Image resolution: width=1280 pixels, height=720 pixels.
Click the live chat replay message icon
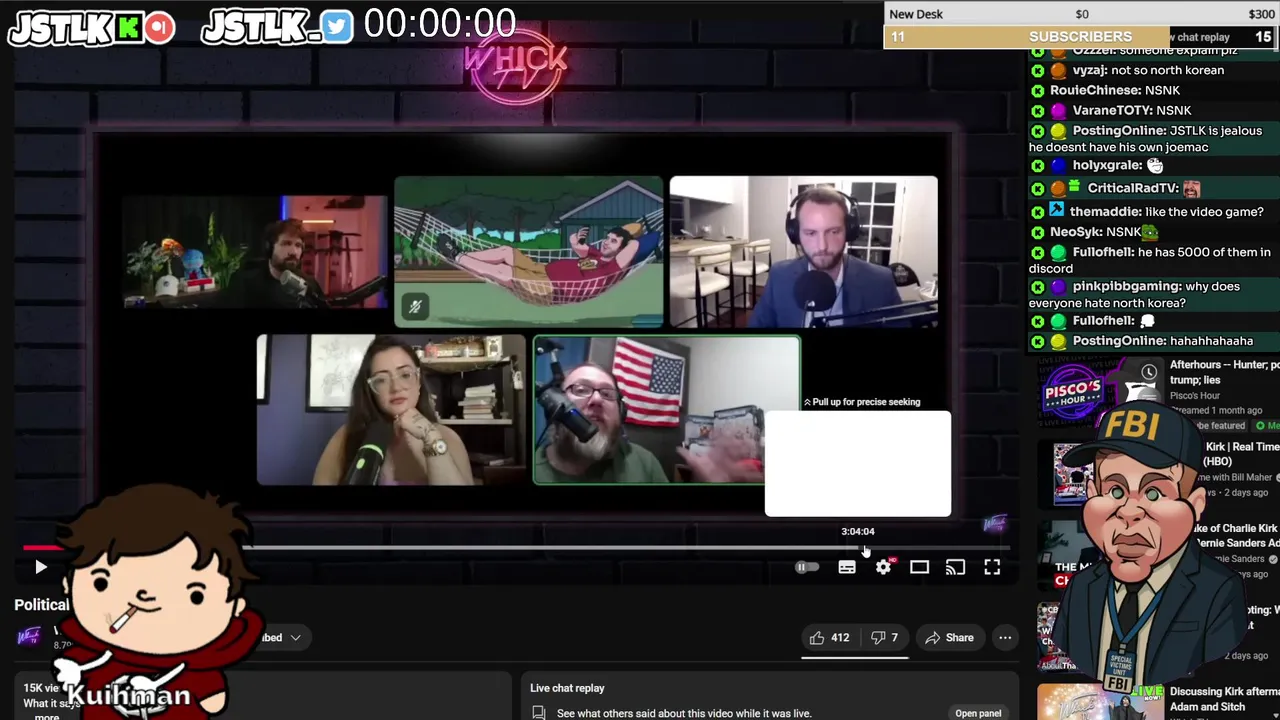pos(539,713)
